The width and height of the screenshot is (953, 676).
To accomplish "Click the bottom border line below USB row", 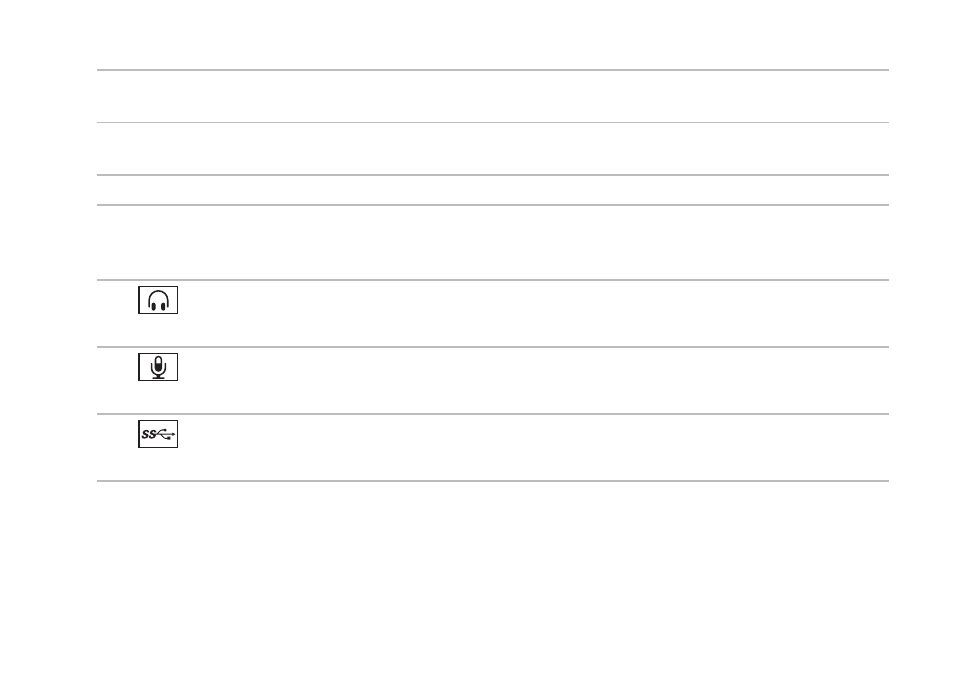I will (493, 481).
